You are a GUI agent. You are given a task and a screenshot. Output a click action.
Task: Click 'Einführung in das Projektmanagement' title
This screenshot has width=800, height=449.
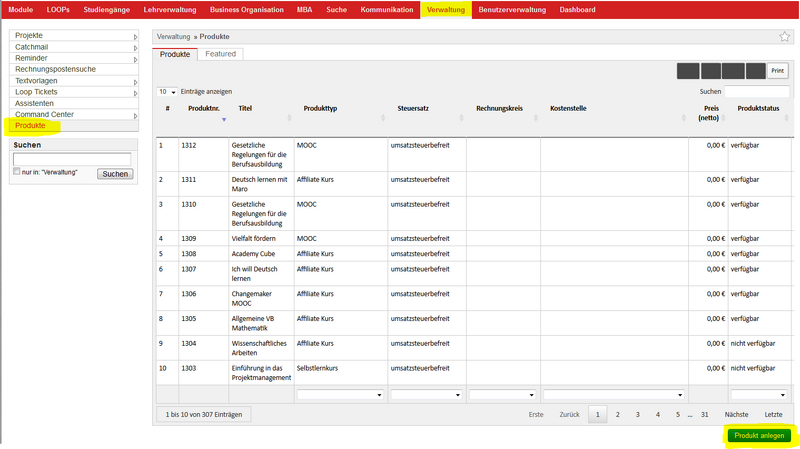(261, 373)
